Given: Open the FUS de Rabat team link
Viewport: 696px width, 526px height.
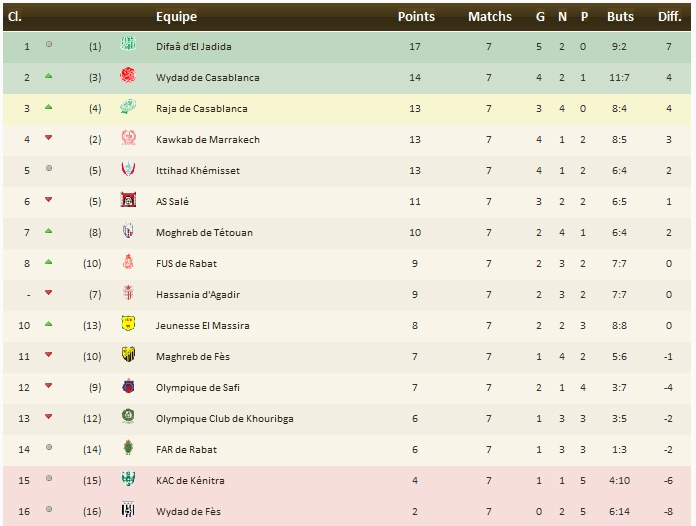Looking at the screenshot, I should tap(186, 263).
